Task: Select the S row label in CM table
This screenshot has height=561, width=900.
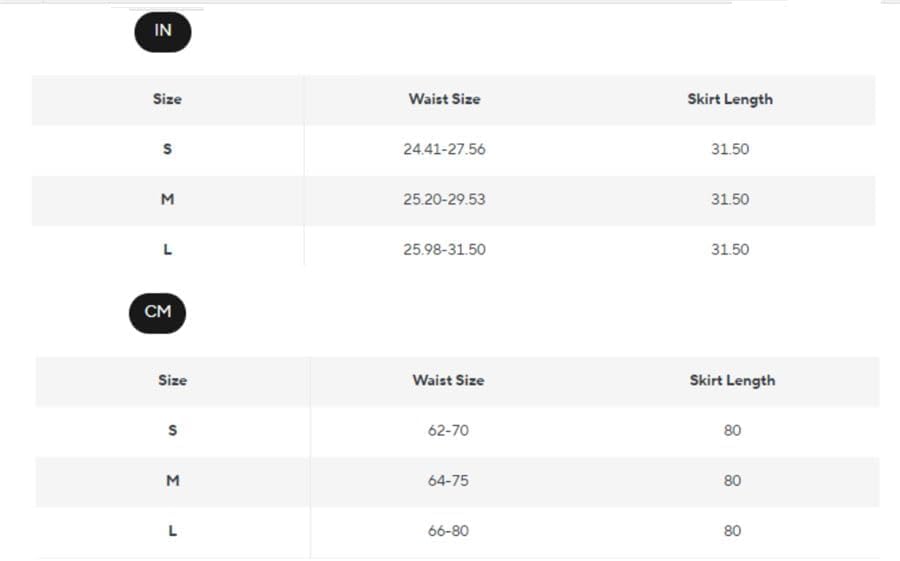Action: (x=172, y=430)
